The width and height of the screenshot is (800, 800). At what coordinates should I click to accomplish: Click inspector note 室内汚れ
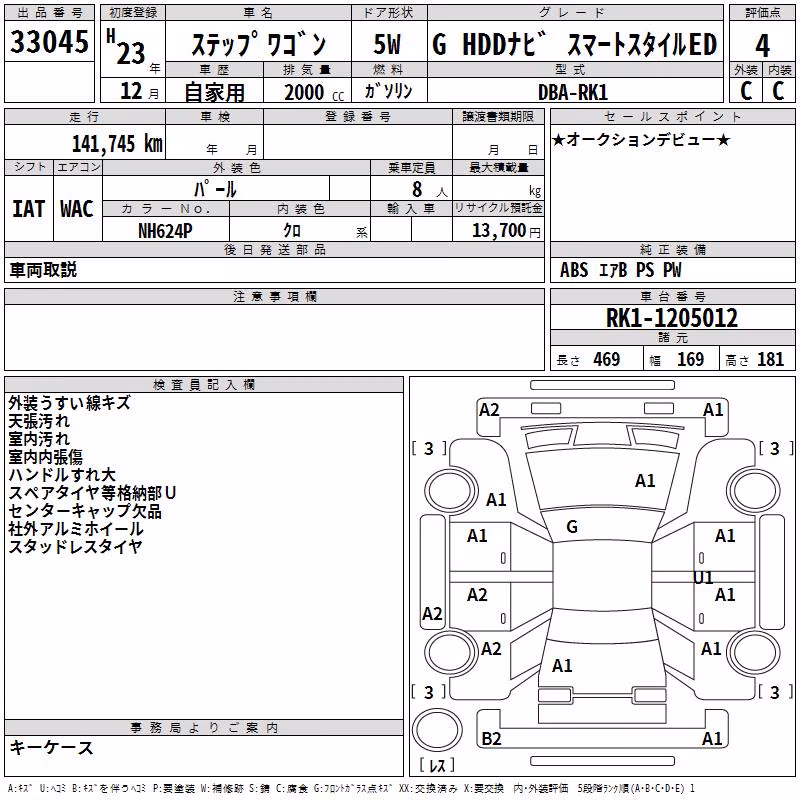(39, 439)
